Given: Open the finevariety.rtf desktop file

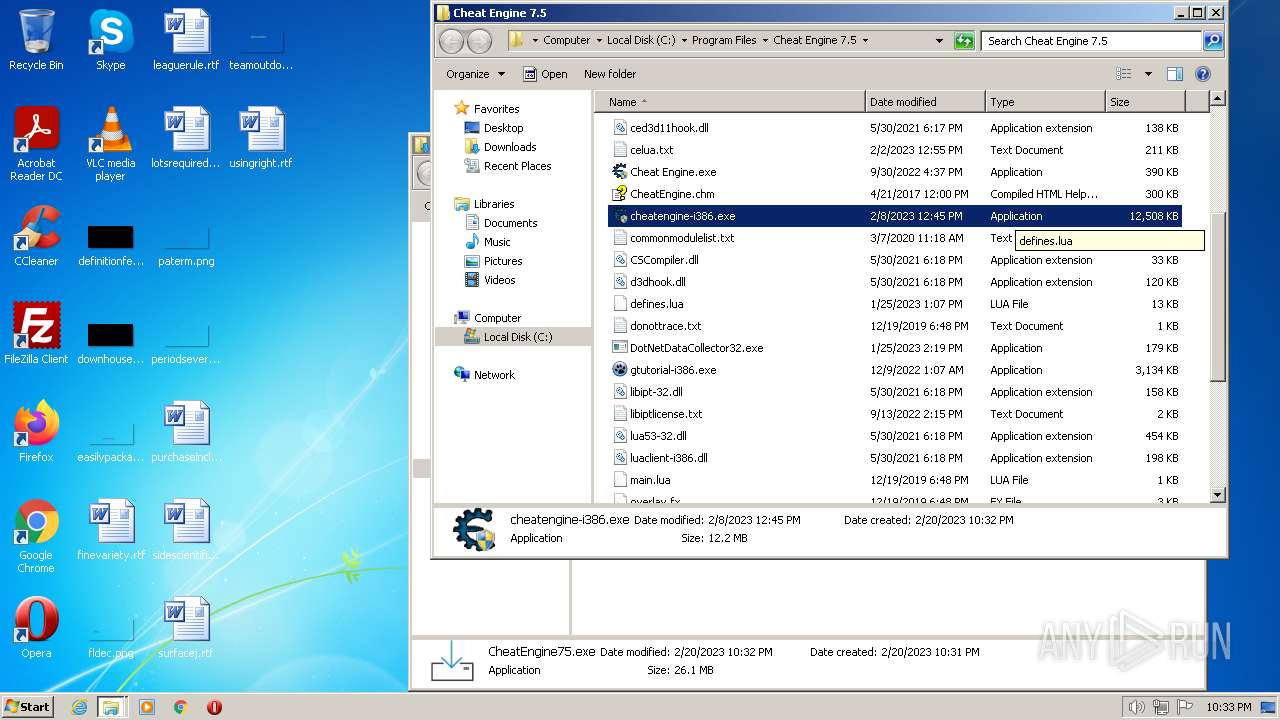Looking at the screenshot, I should pyautogui.click(x=111, y=530).
